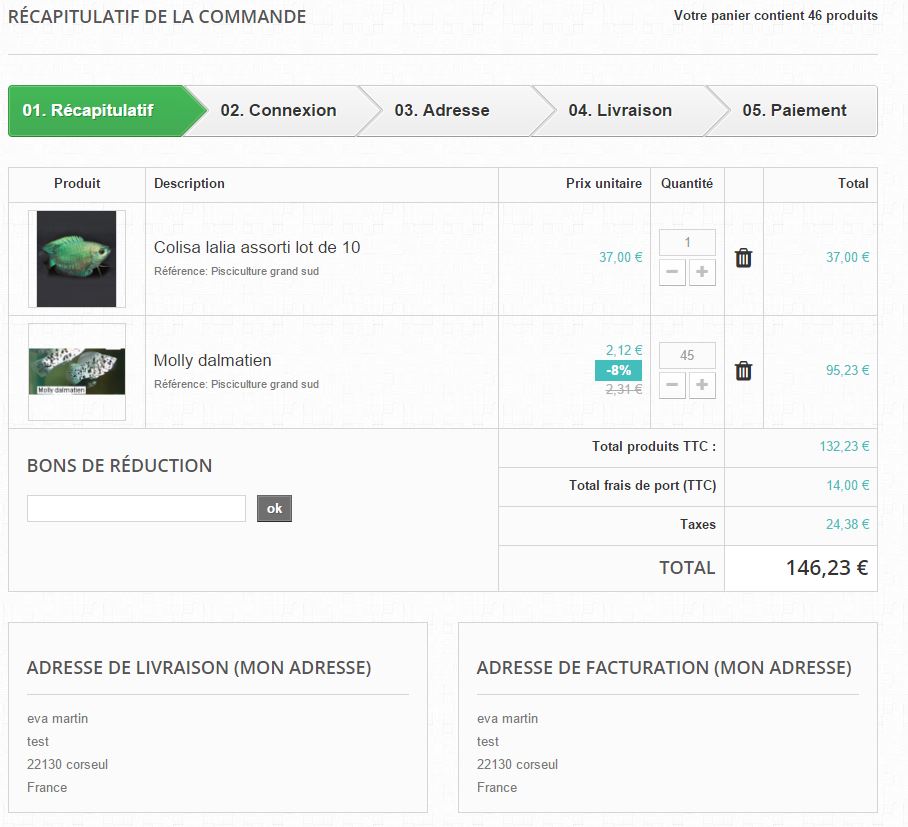Decrease Molly dalmatien quantity with minus
This screenshot has height=827, width=908.
point(672,385)
